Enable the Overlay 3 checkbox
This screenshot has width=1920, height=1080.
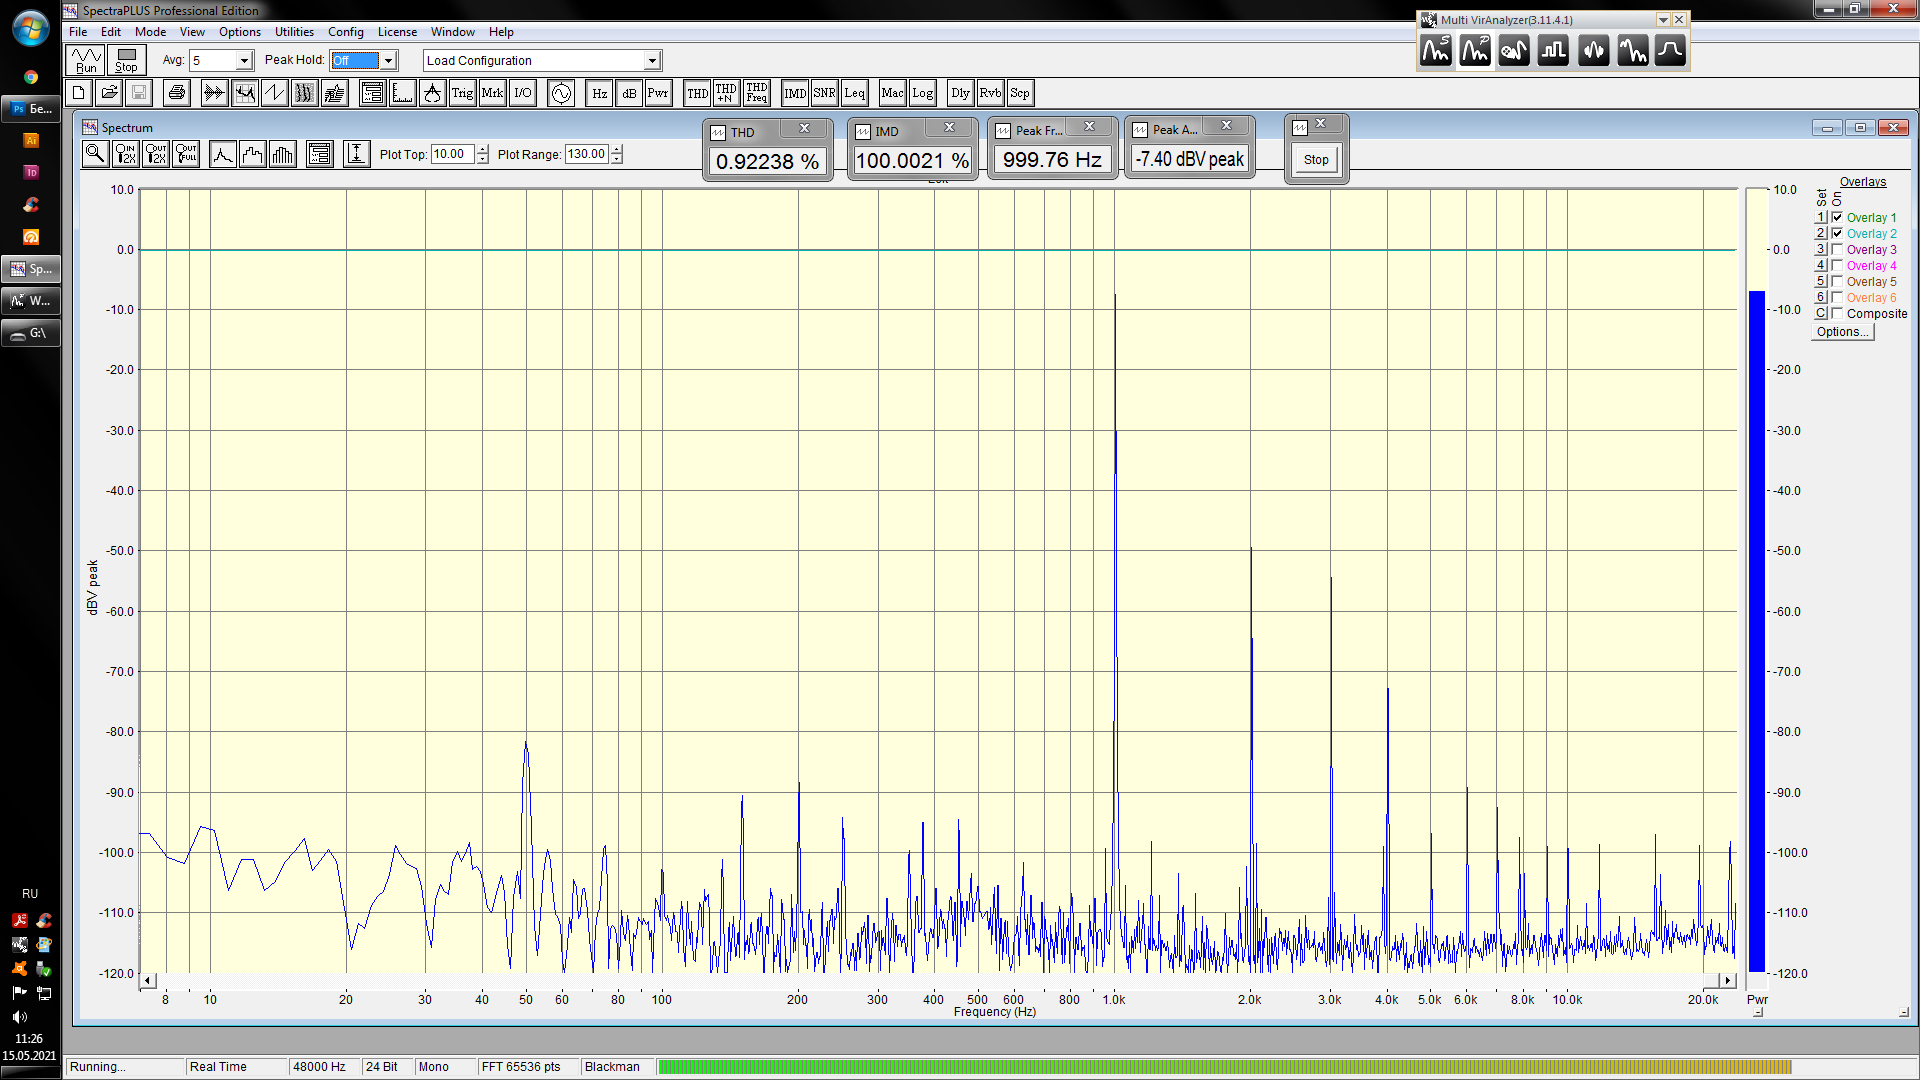pyautogui.click(x=1837, y=249)
